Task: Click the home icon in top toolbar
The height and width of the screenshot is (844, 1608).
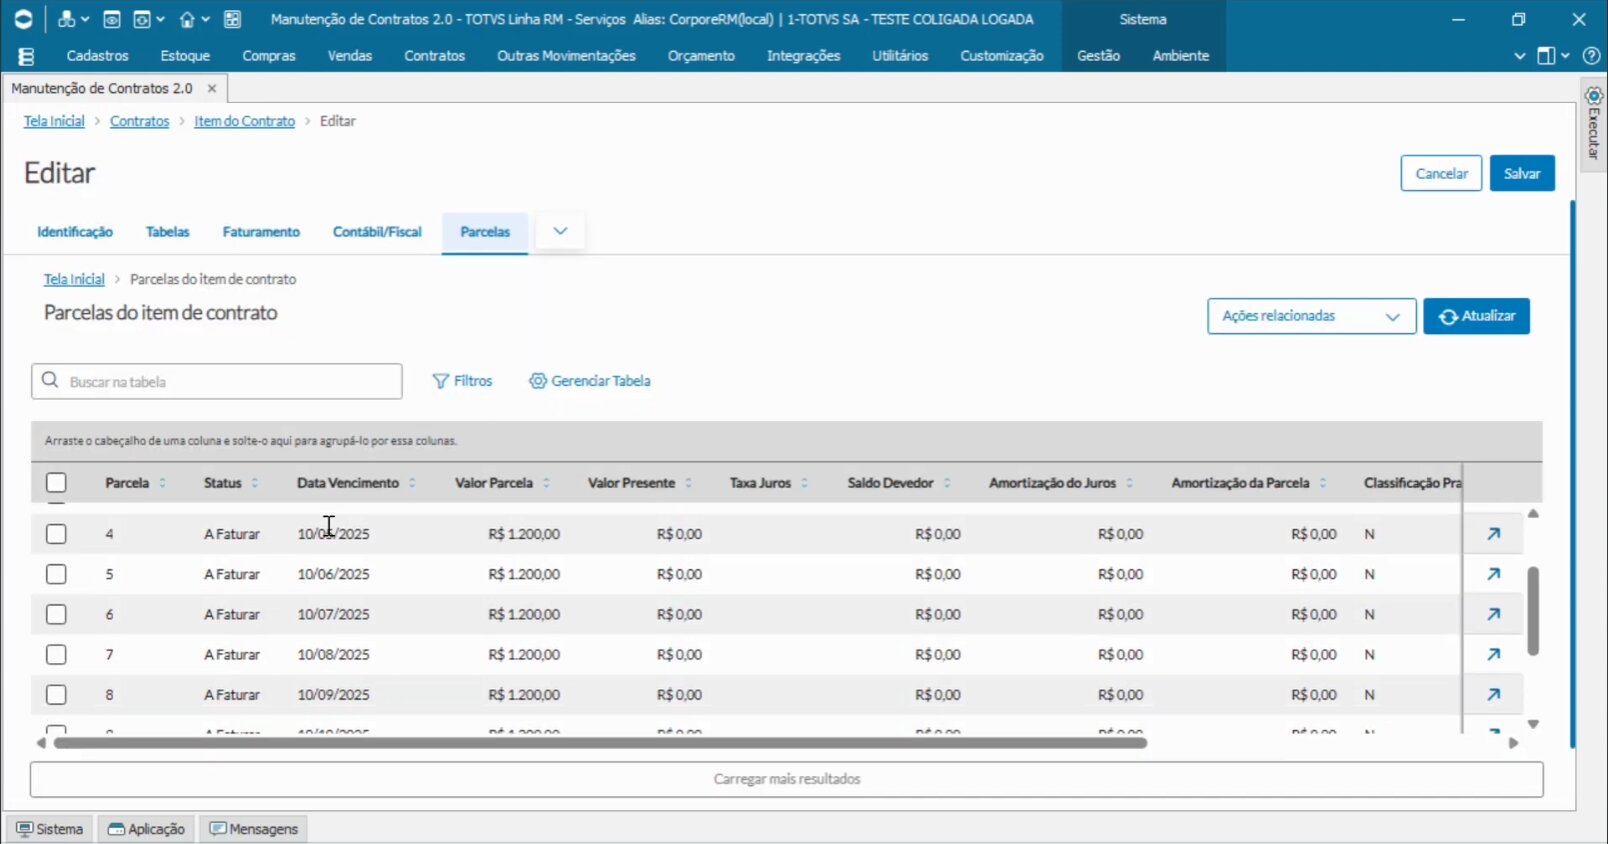Action: (187, 19)
